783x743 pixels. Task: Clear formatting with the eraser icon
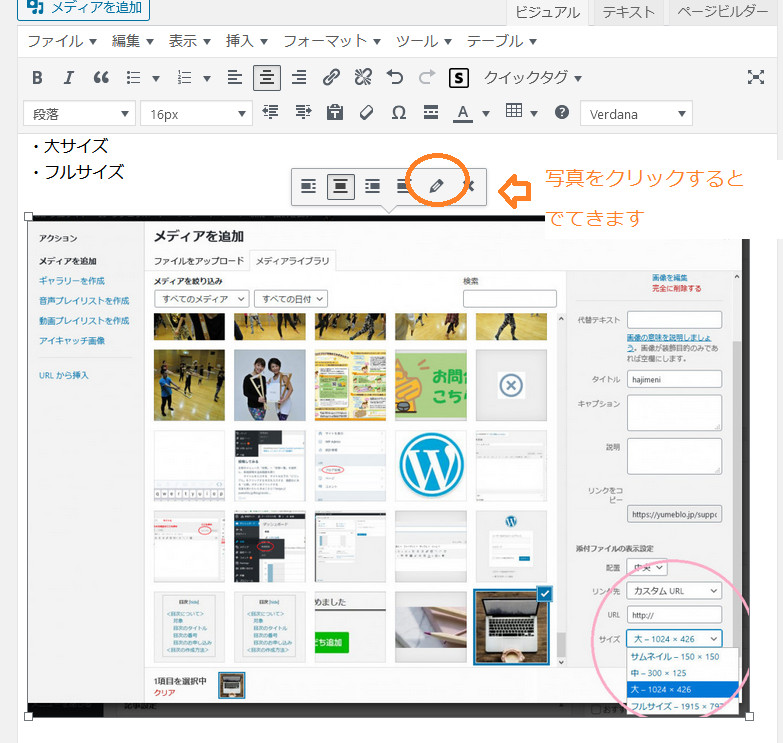pyautogui.click(x=367, y=113)
